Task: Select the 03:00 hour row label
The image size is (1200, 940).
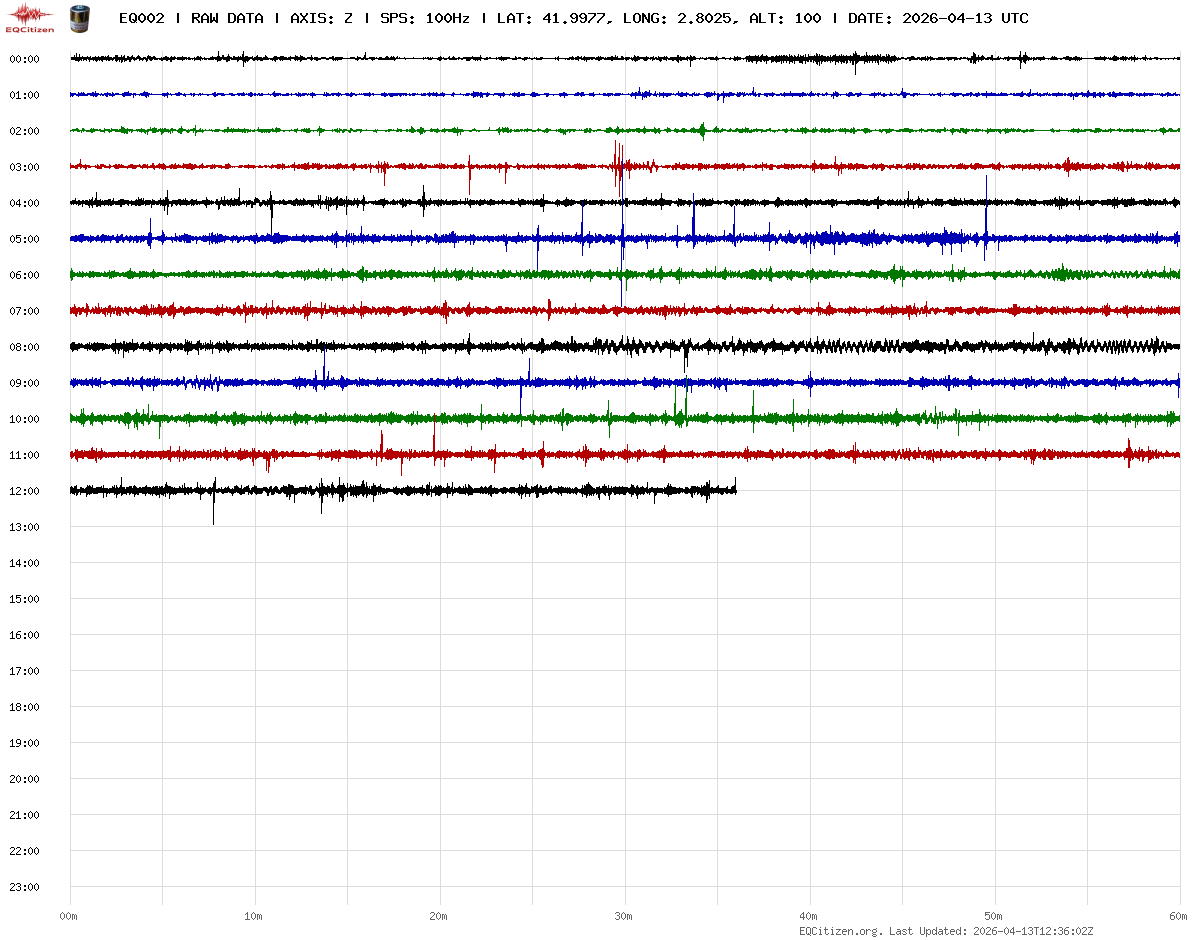Action: 24,167
